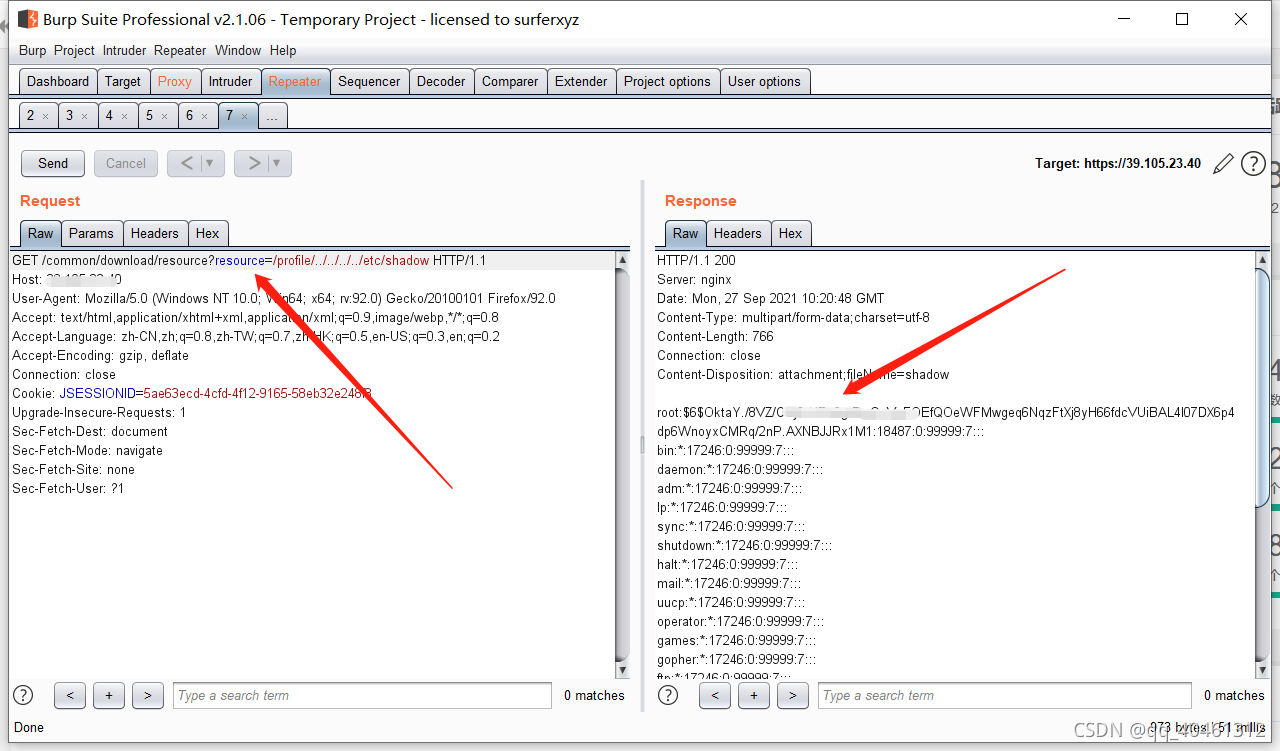
Task: Open help icon beside response search bar
Action: (668, 695)
